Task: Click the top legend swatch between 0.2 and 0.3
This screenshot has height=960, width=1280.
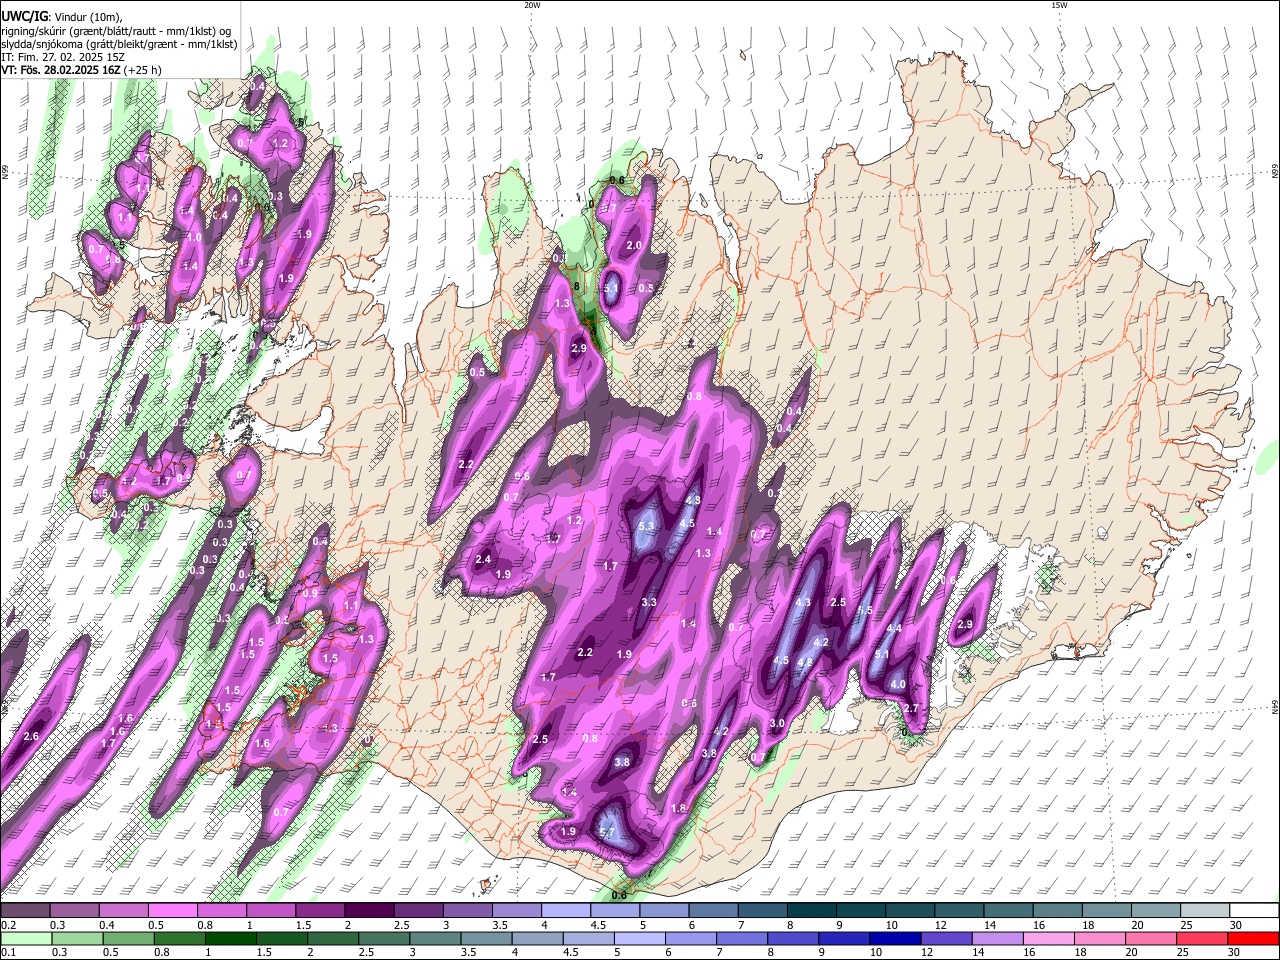Action: (25, 910)
